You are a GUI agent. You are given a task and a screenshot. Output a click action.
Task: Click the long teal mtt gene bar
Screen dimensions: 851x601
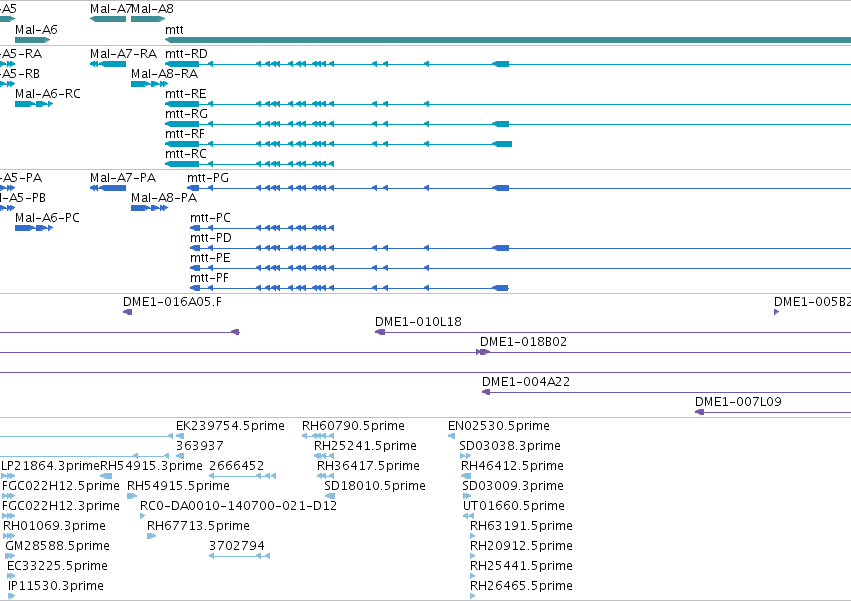tap(508, 40)
